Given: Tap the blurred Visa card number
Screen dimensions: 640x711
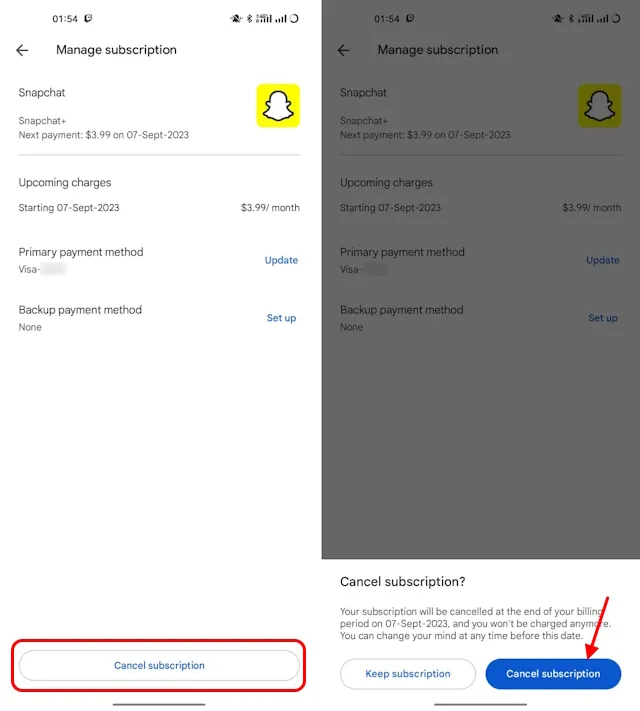Looking at the screenshot, I should pyautogui.click(x=54, y=269).
